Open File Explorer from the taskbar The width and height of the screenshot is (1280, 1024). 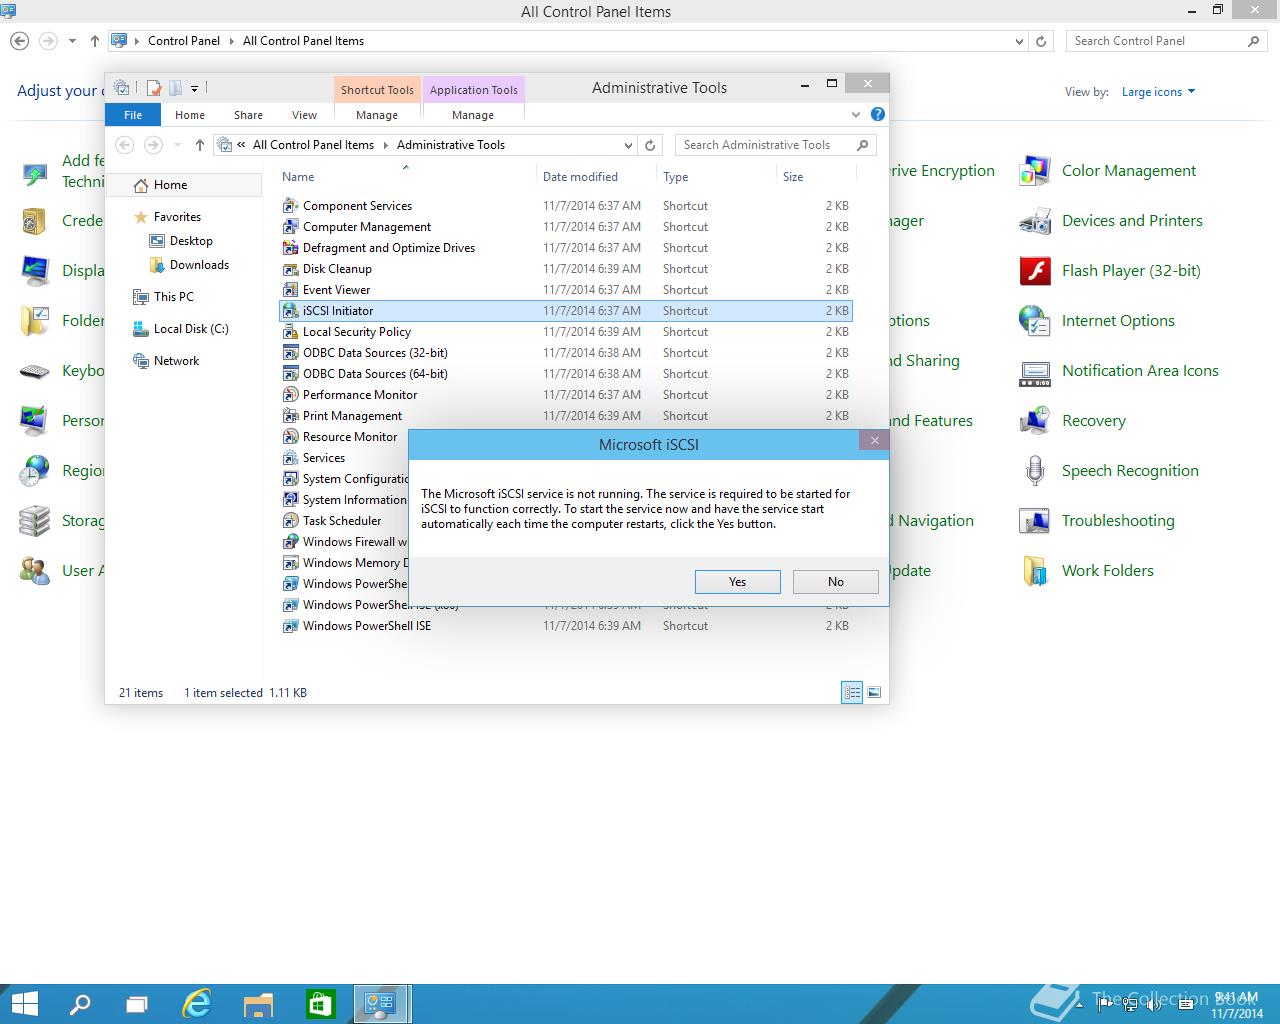[x=259, y=1004]
